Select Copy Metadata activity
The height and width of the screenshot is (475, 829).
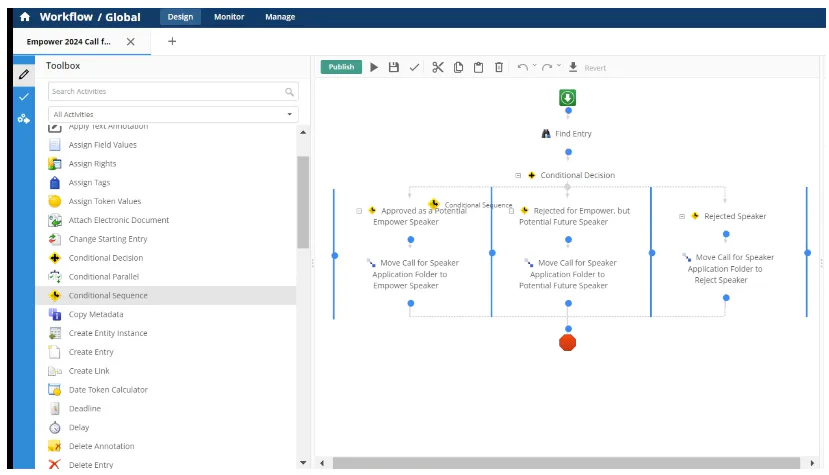(165, 314)
